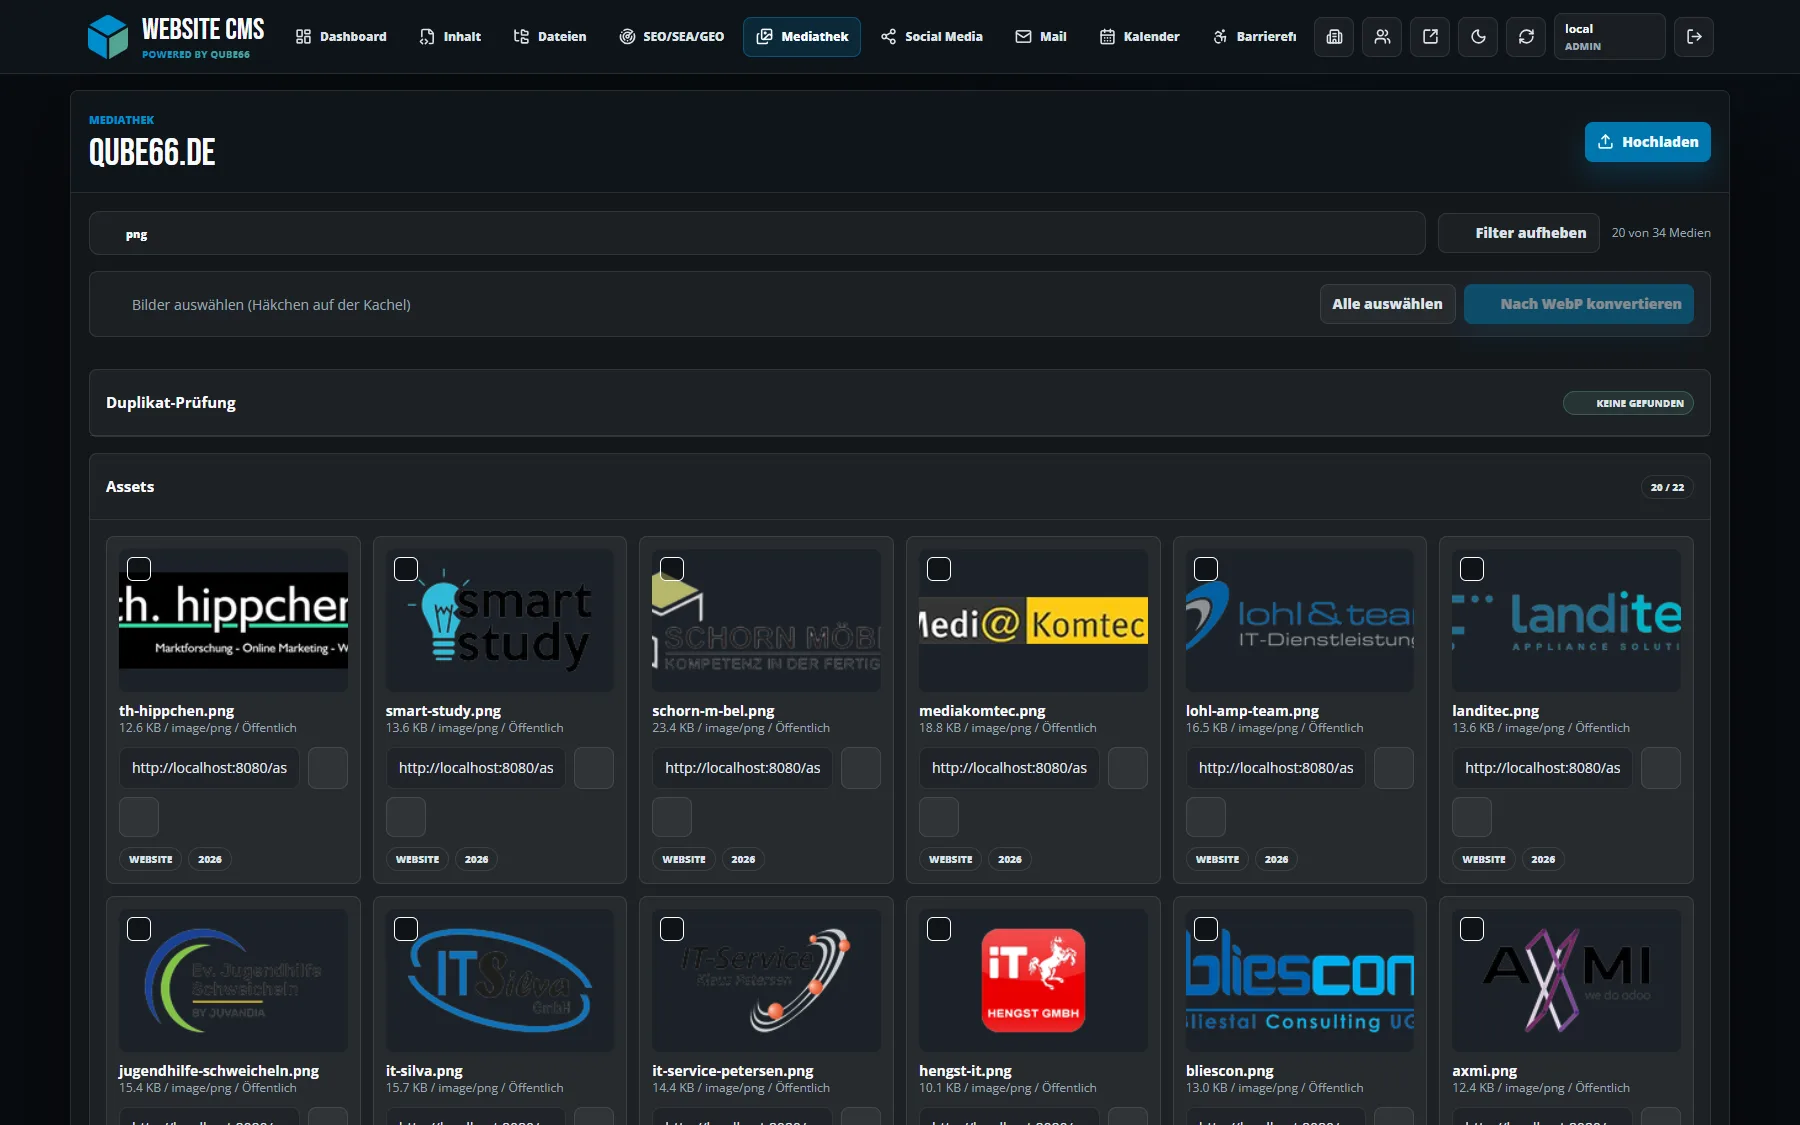Open the users icon button in header
The image size is (1800, 1125).
click(1382, 37)
